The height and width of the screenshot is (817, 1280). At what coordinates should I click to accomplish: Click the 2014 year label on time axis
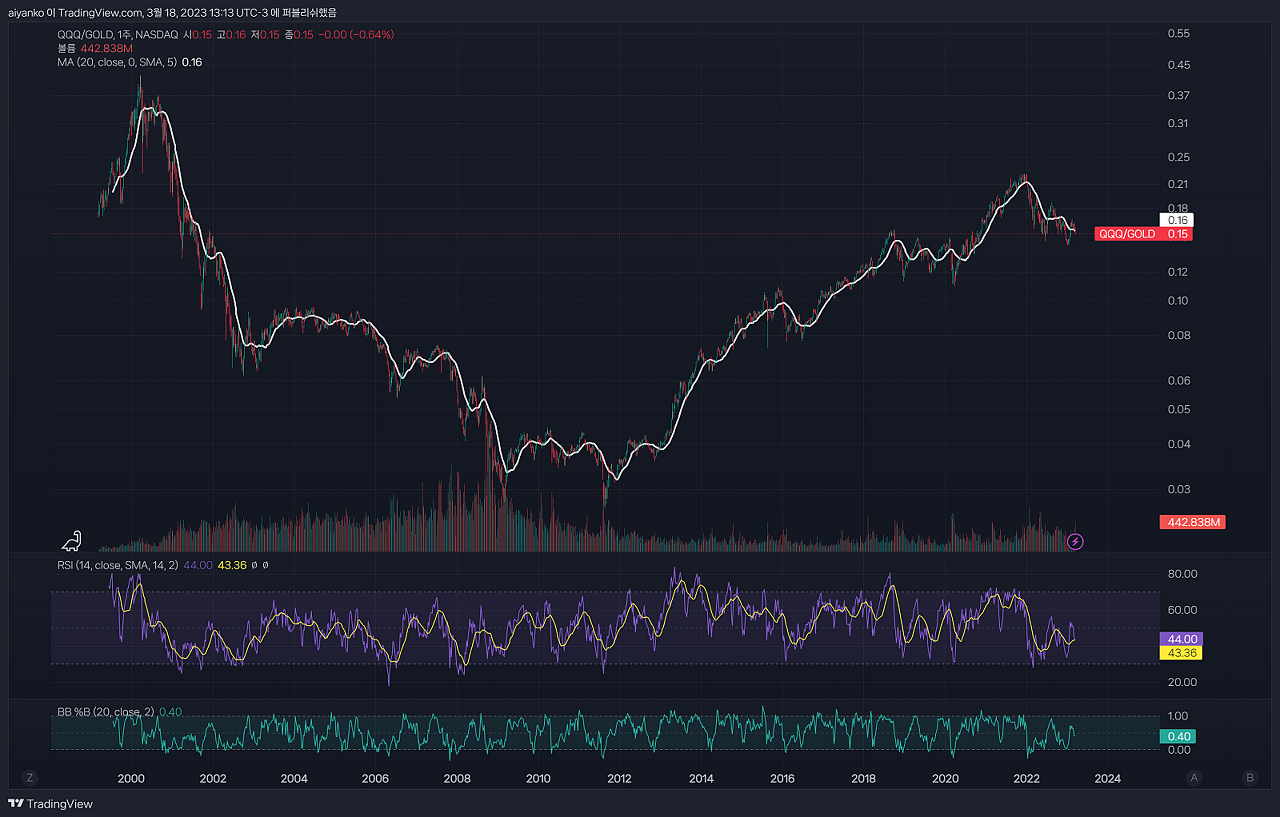coord(701,778)
